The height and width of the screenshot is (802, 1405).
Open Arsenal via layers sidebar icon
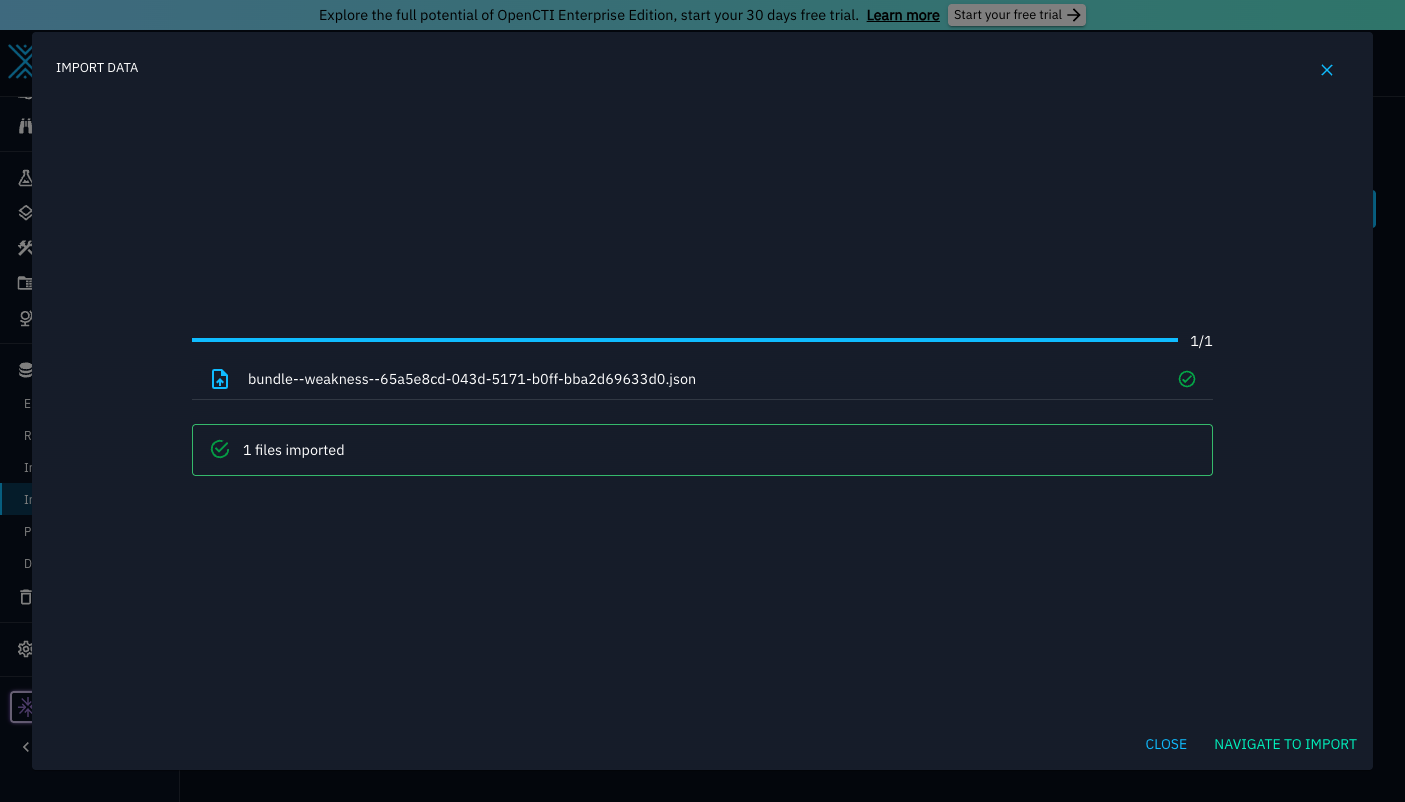click(x=25, y=213)
